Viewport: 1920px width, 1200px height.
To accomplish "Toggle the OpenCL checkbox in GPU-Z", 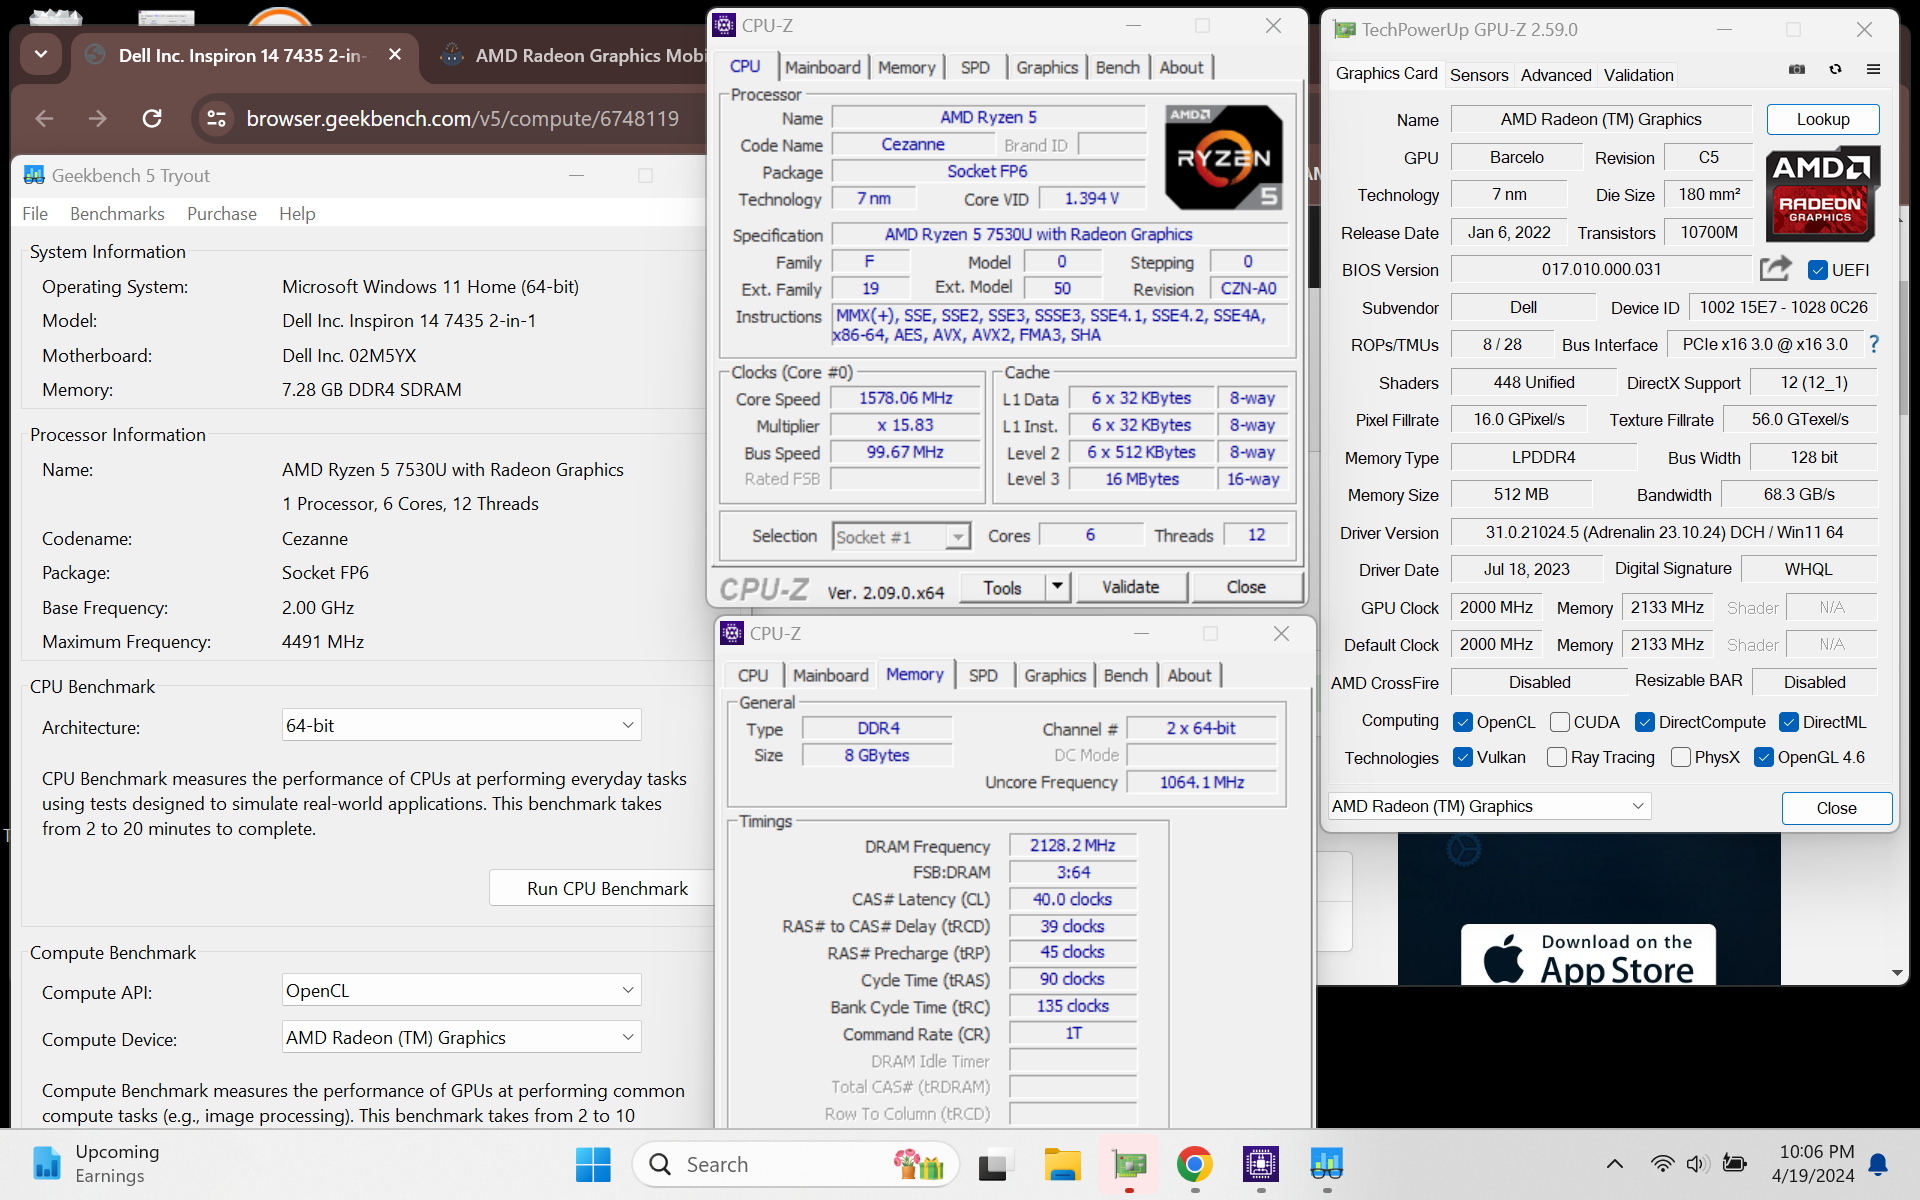I will pyautogui.click(x=1463, y=722).
